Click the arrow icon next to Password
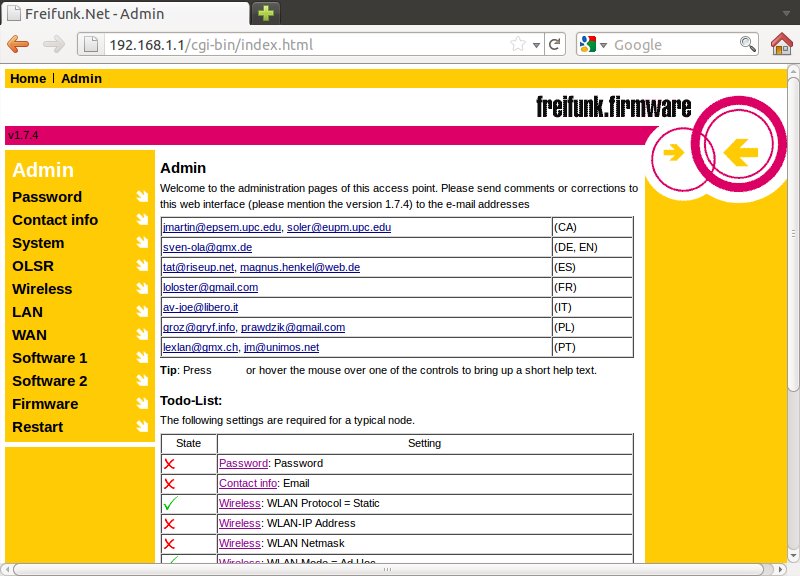The image size is (800, 576). point(142,196)
